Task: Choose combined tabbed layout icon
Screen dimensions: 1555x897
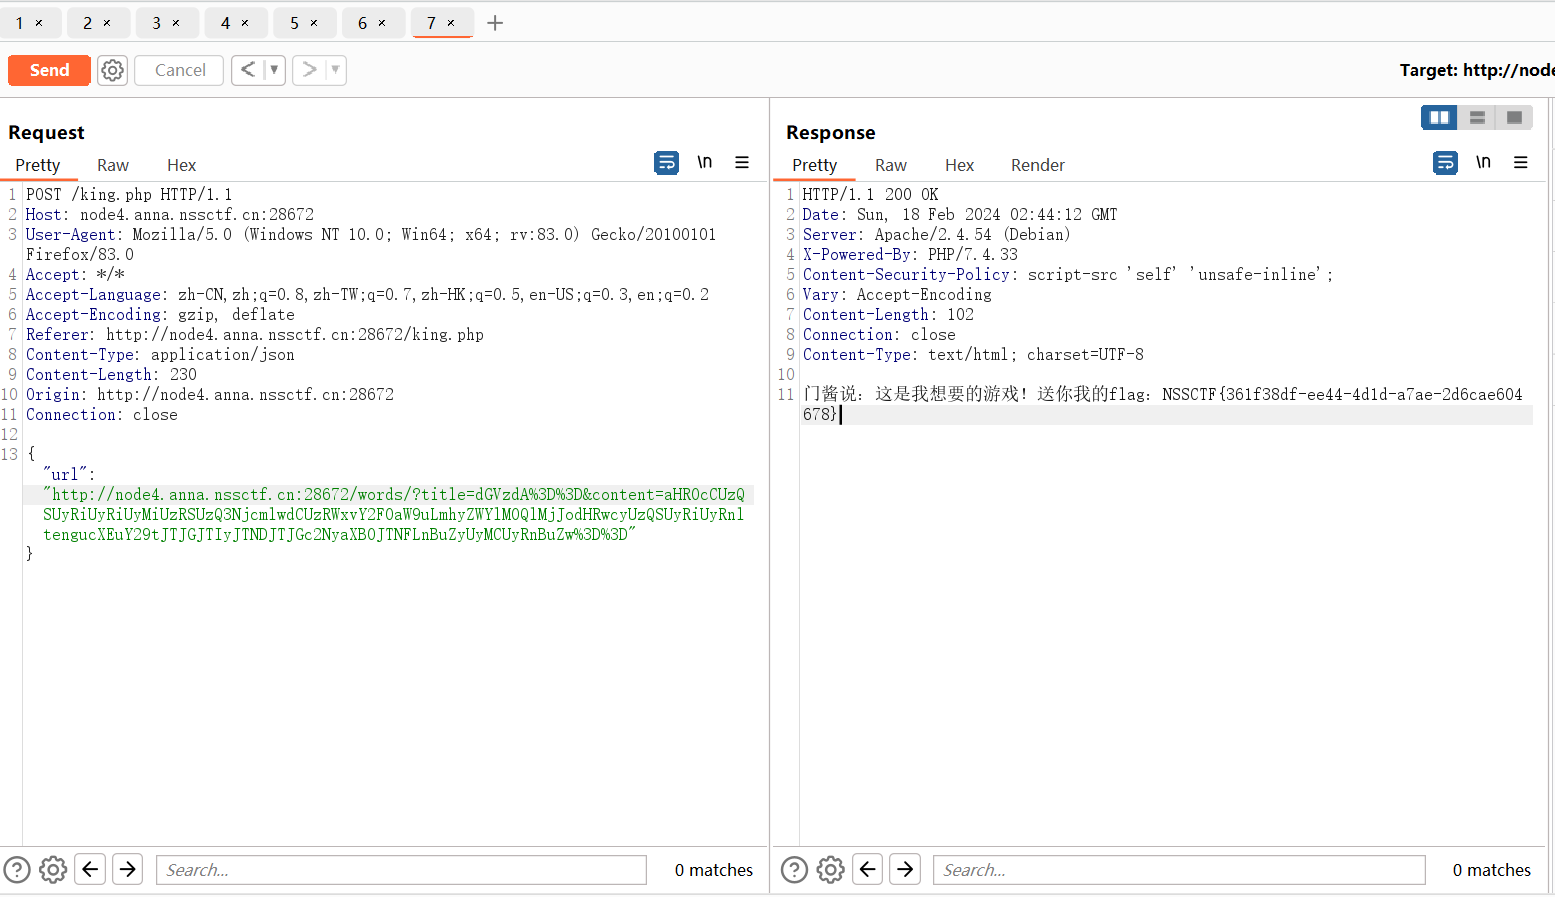Action: point(1514,117)
